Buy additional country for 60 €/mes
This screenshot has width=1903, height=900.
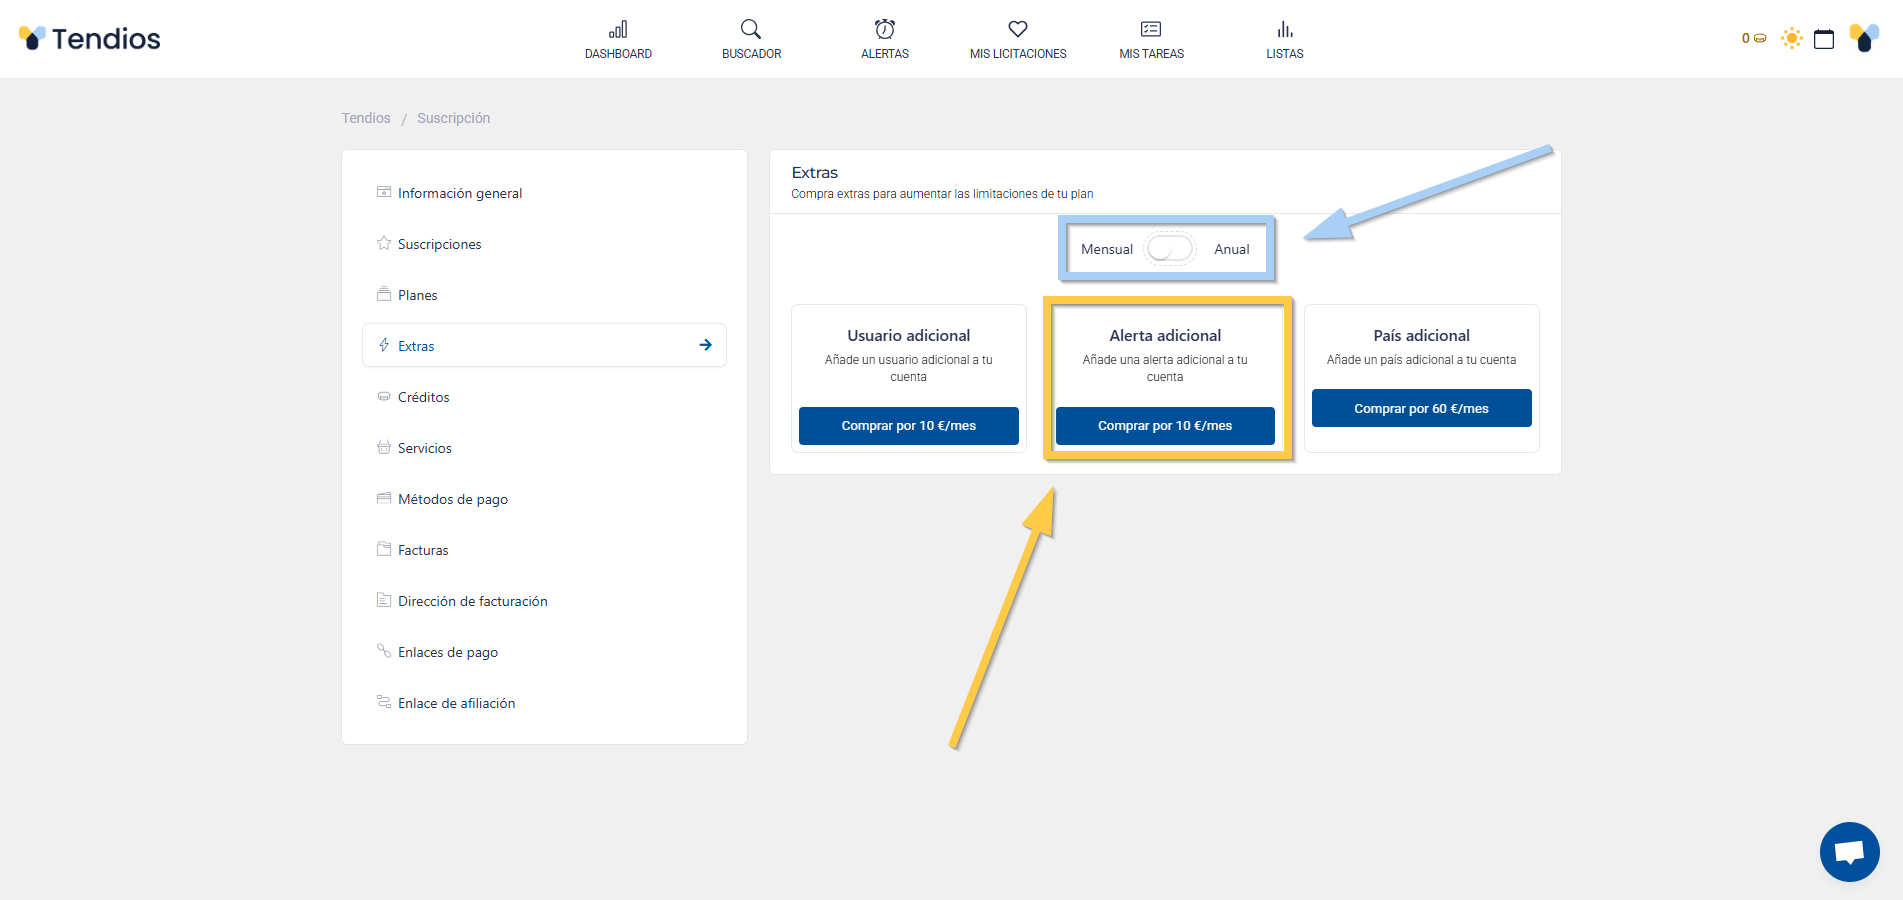pyautogui.click(x=1421, y=409)
